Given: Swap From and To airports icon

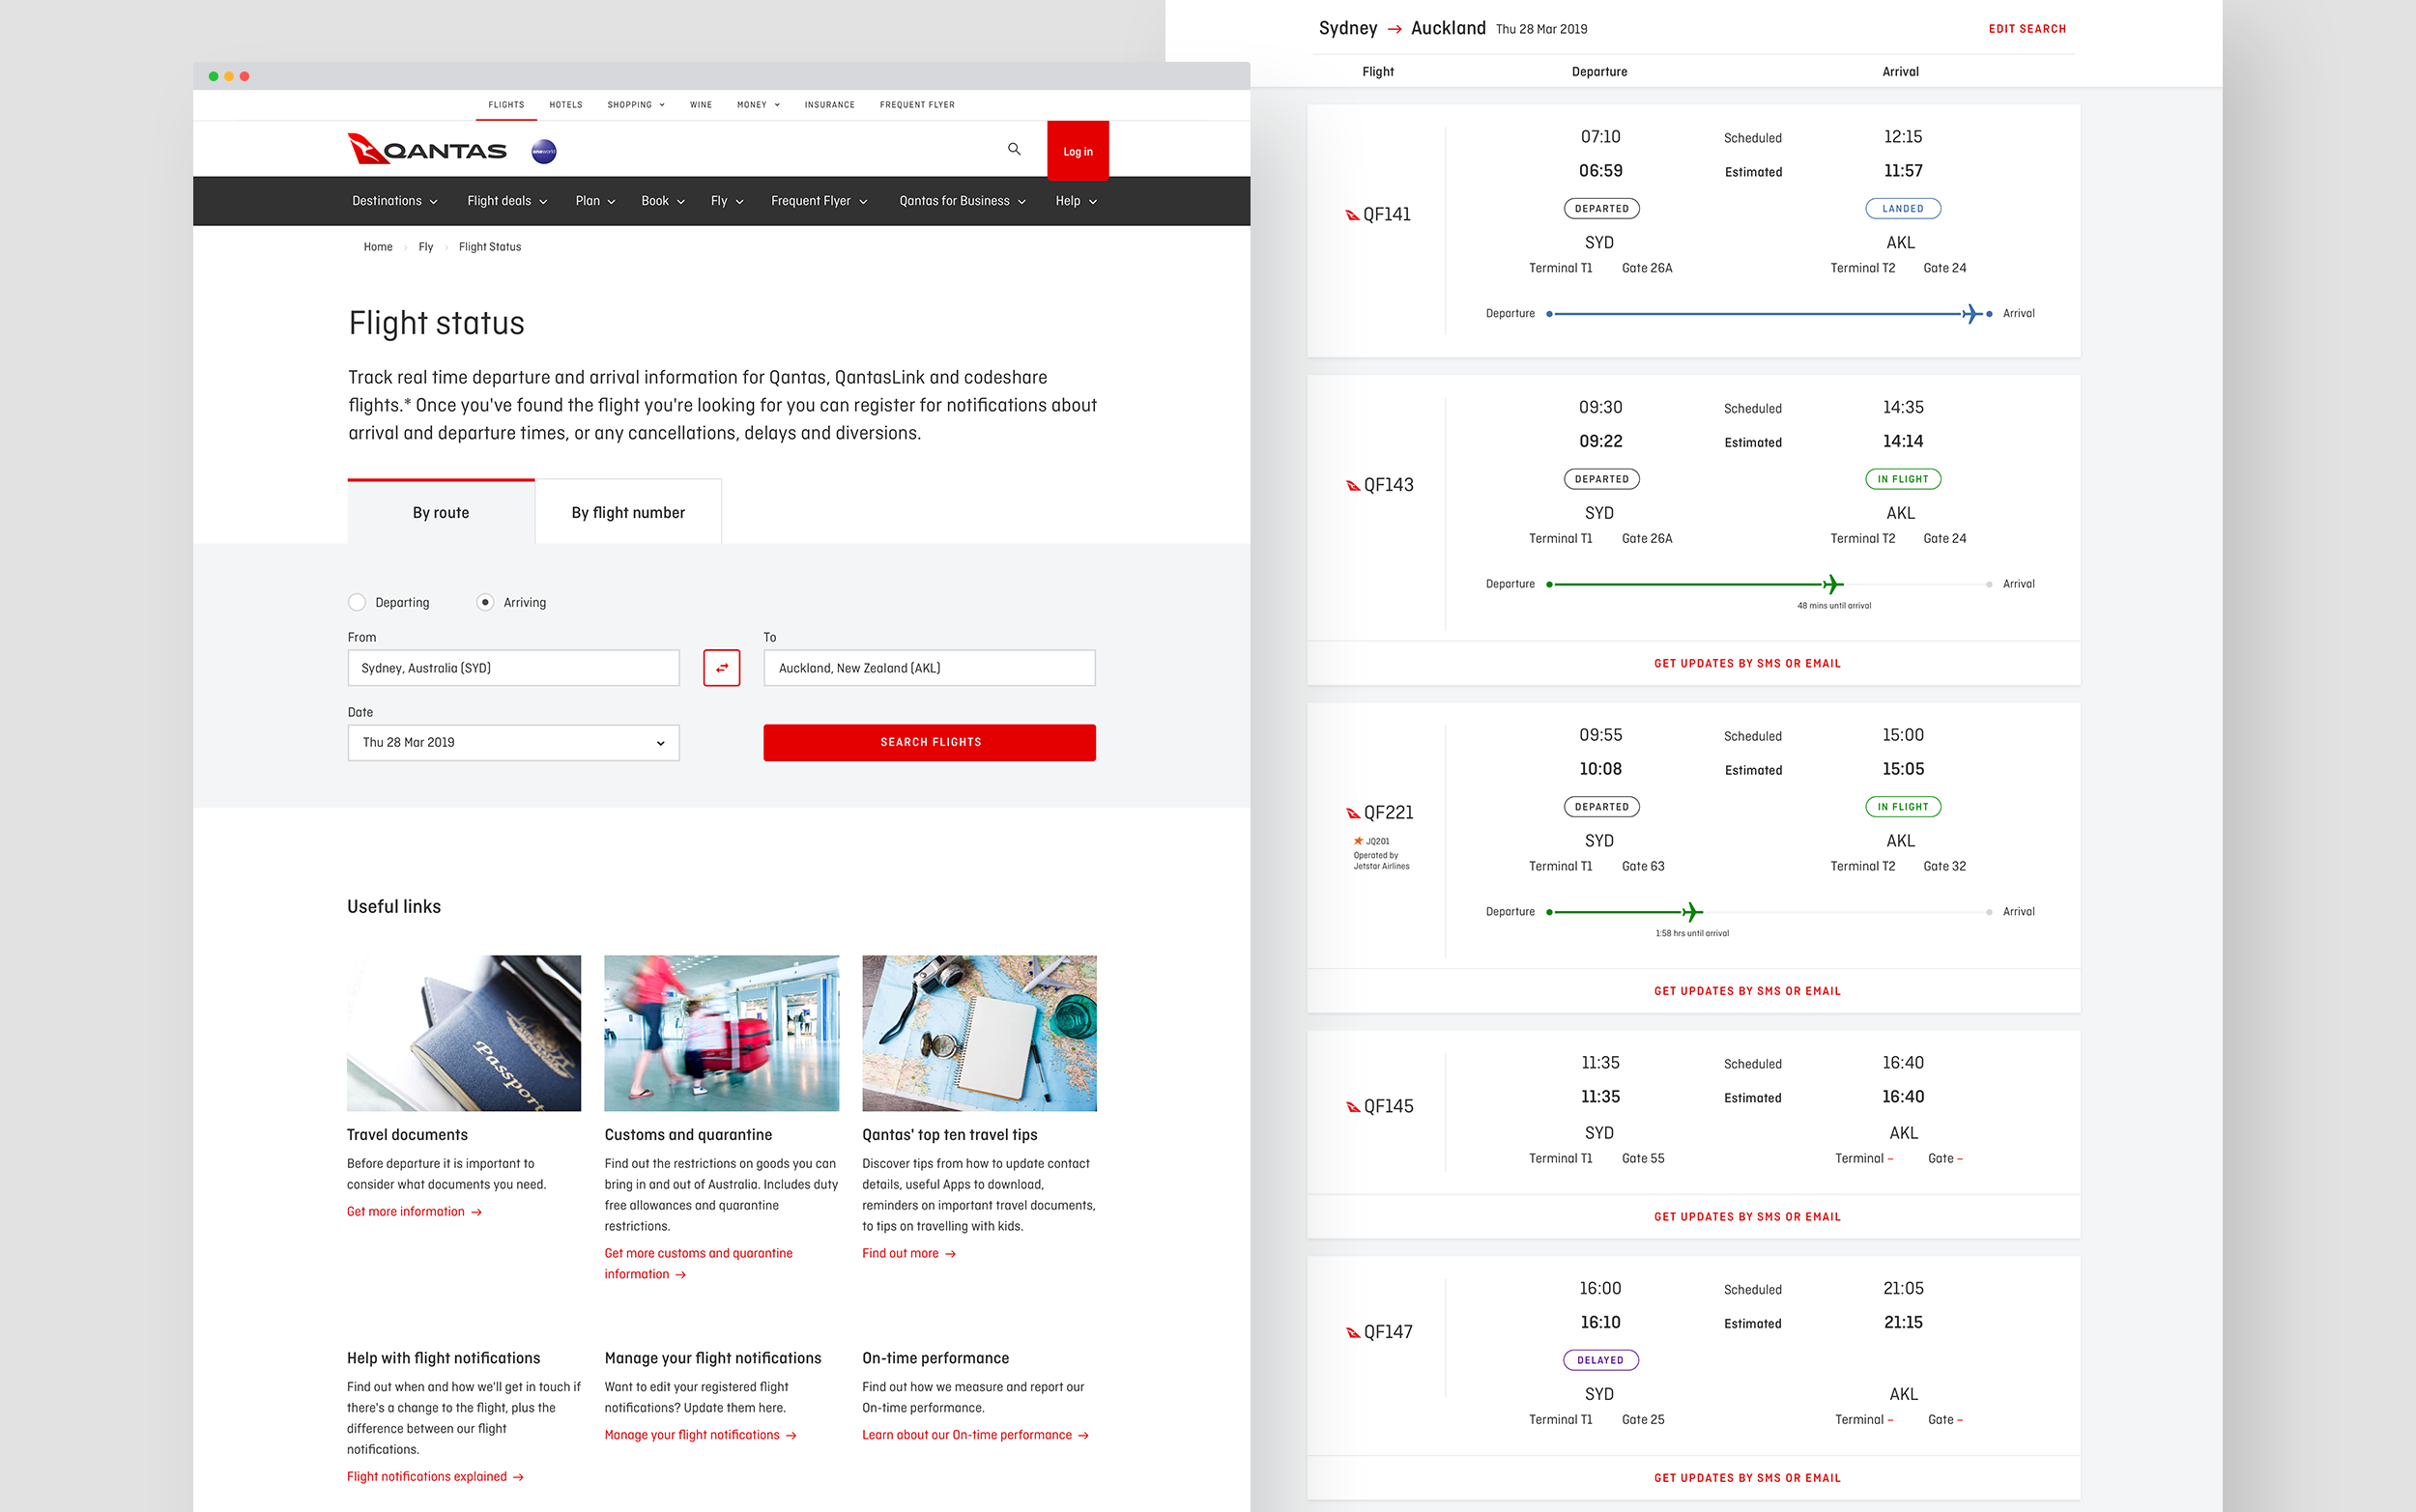Looking at the screenshot, I should pos(721,668).
